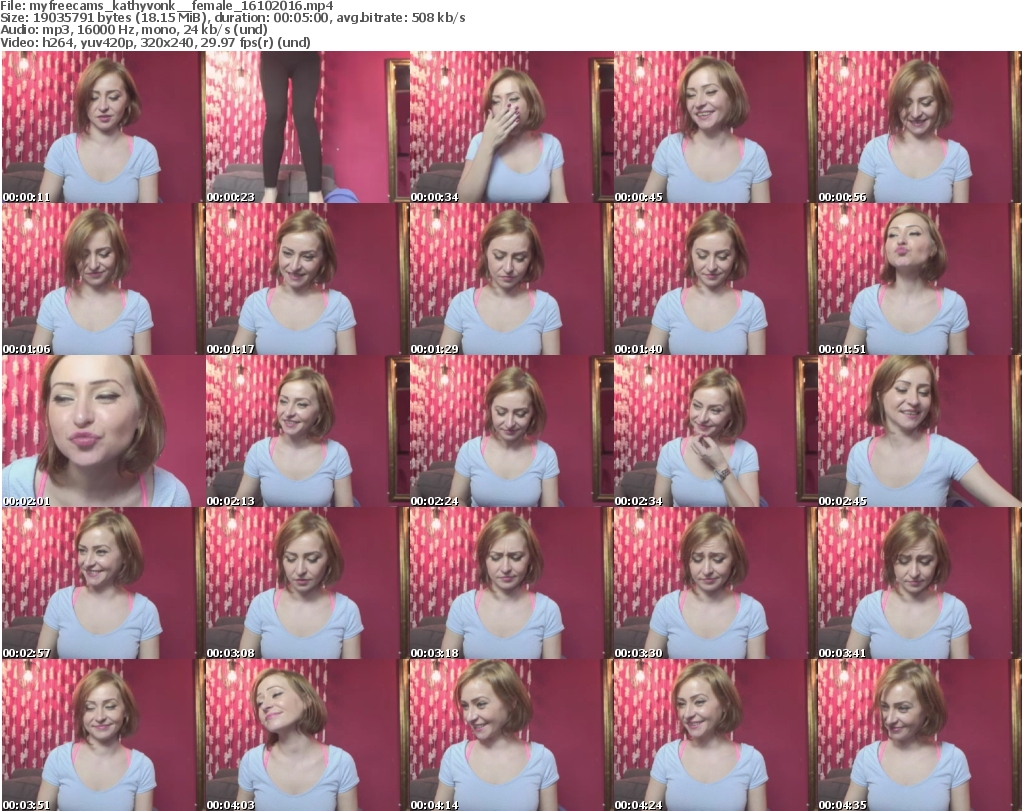
Task: Click the close-up frame at 00:02:01
Action: [x=102, y=432]
